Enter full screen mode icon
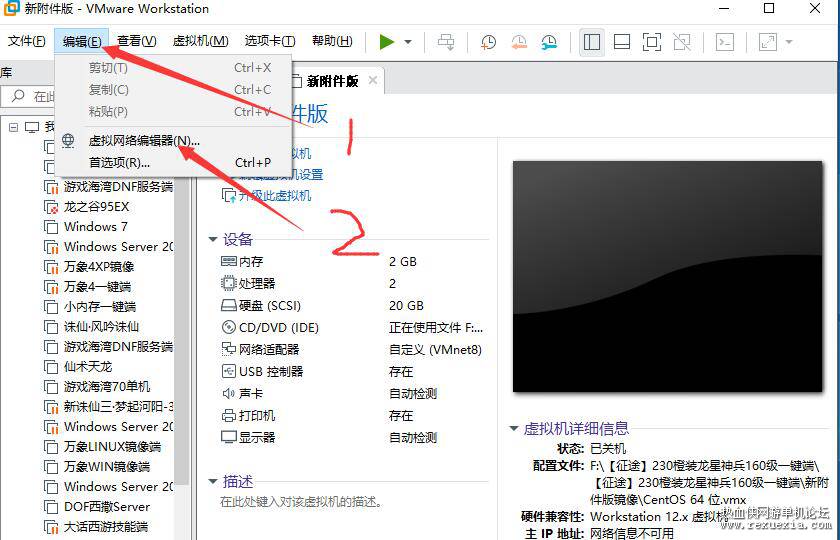The height and width of the screenshot is (540, 840). coord(652,42)
